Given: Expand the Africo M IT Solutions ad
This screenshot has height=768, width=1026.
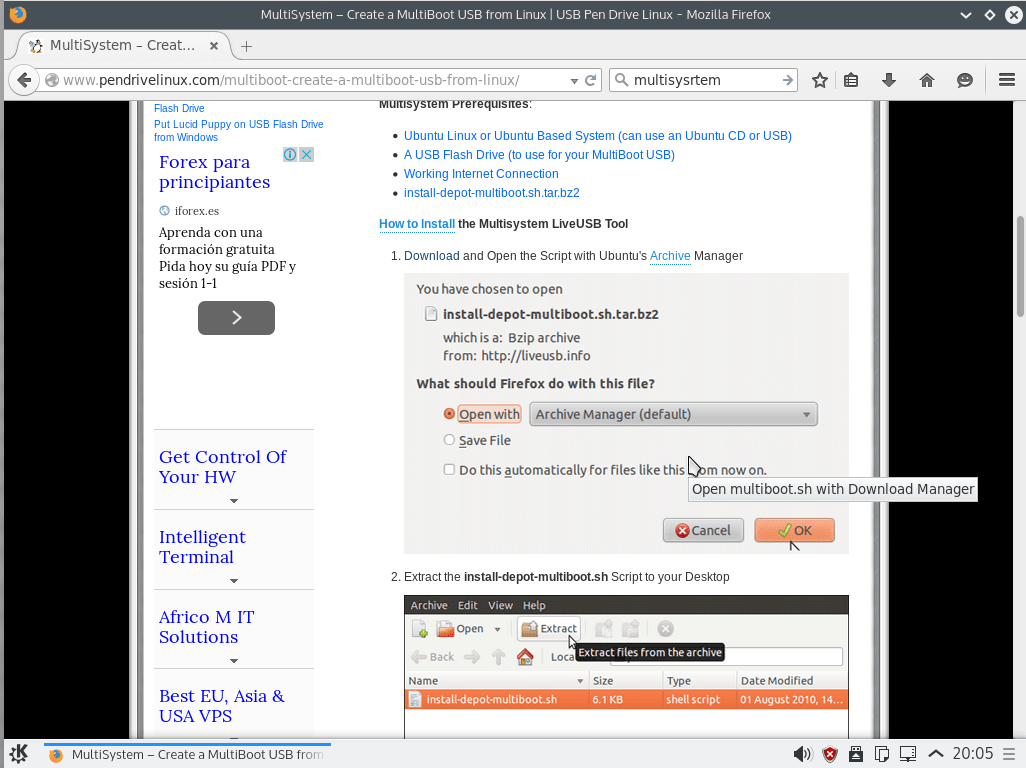Looking at the screenshot, I should click(234, 661).
